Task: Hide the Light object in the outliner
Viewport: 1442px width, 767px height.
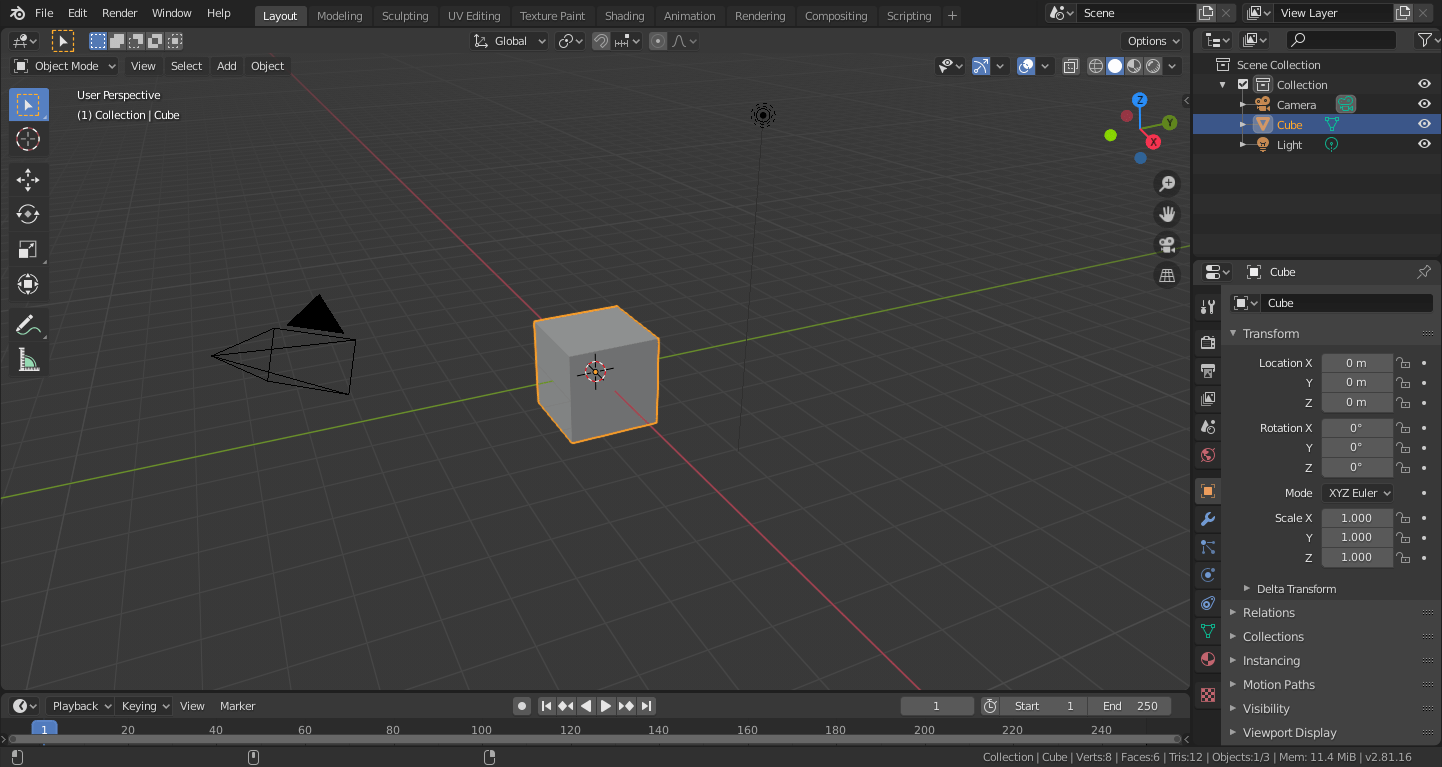Action: point(1424,143)
